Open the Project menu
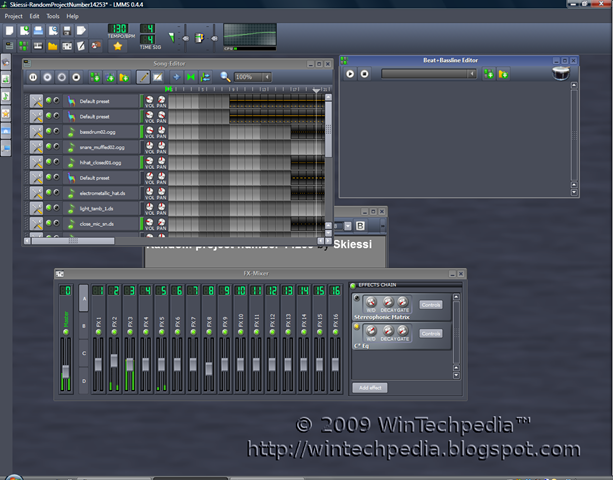The image size is (613, 480). pos(14,16)
